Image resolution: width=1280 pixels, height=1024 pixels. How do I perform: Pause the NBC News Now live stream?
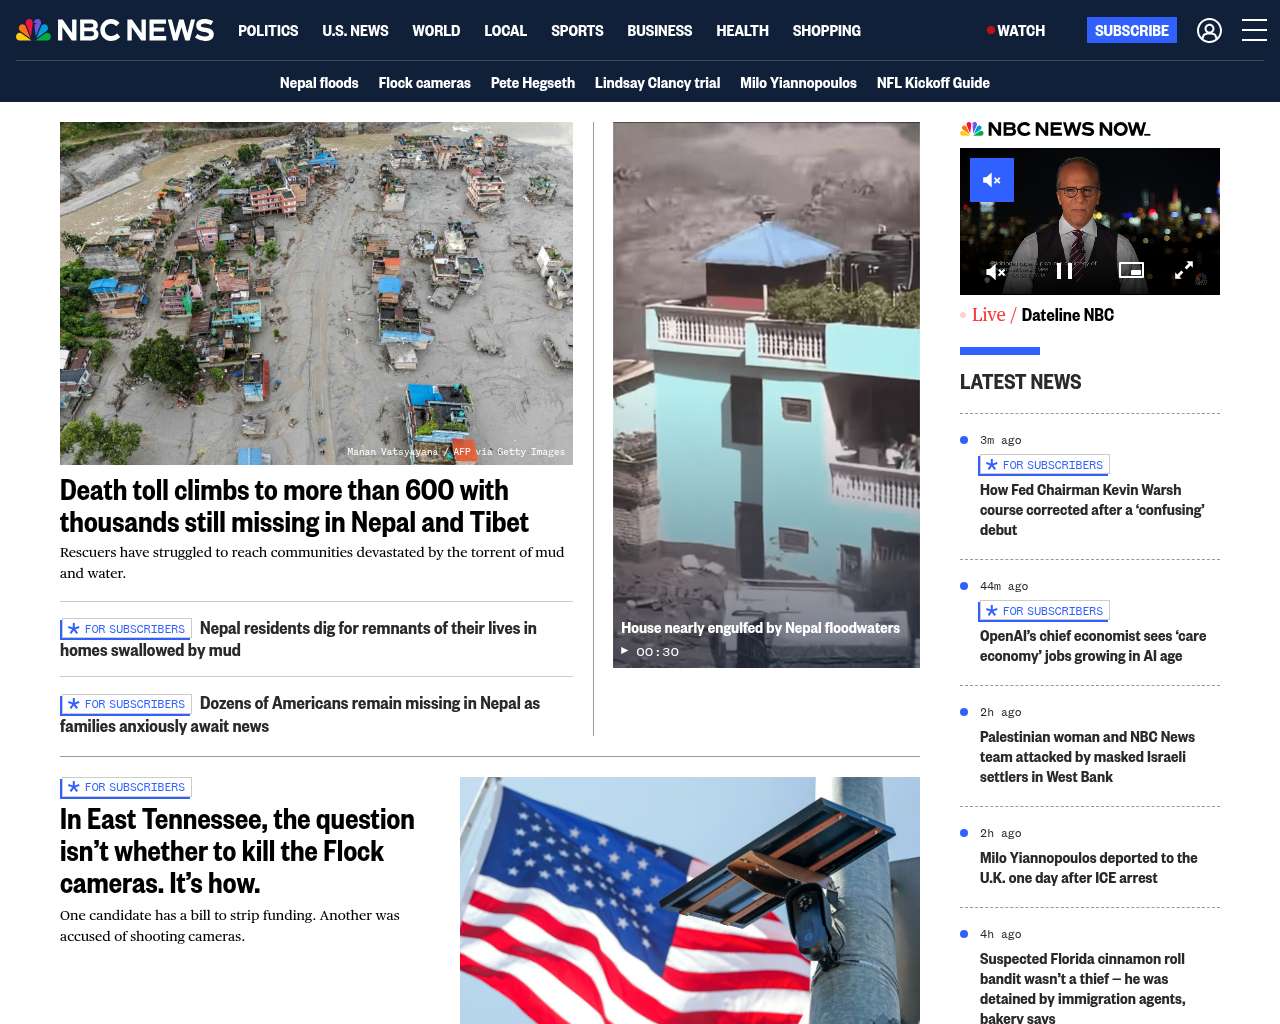point(1064,271)
